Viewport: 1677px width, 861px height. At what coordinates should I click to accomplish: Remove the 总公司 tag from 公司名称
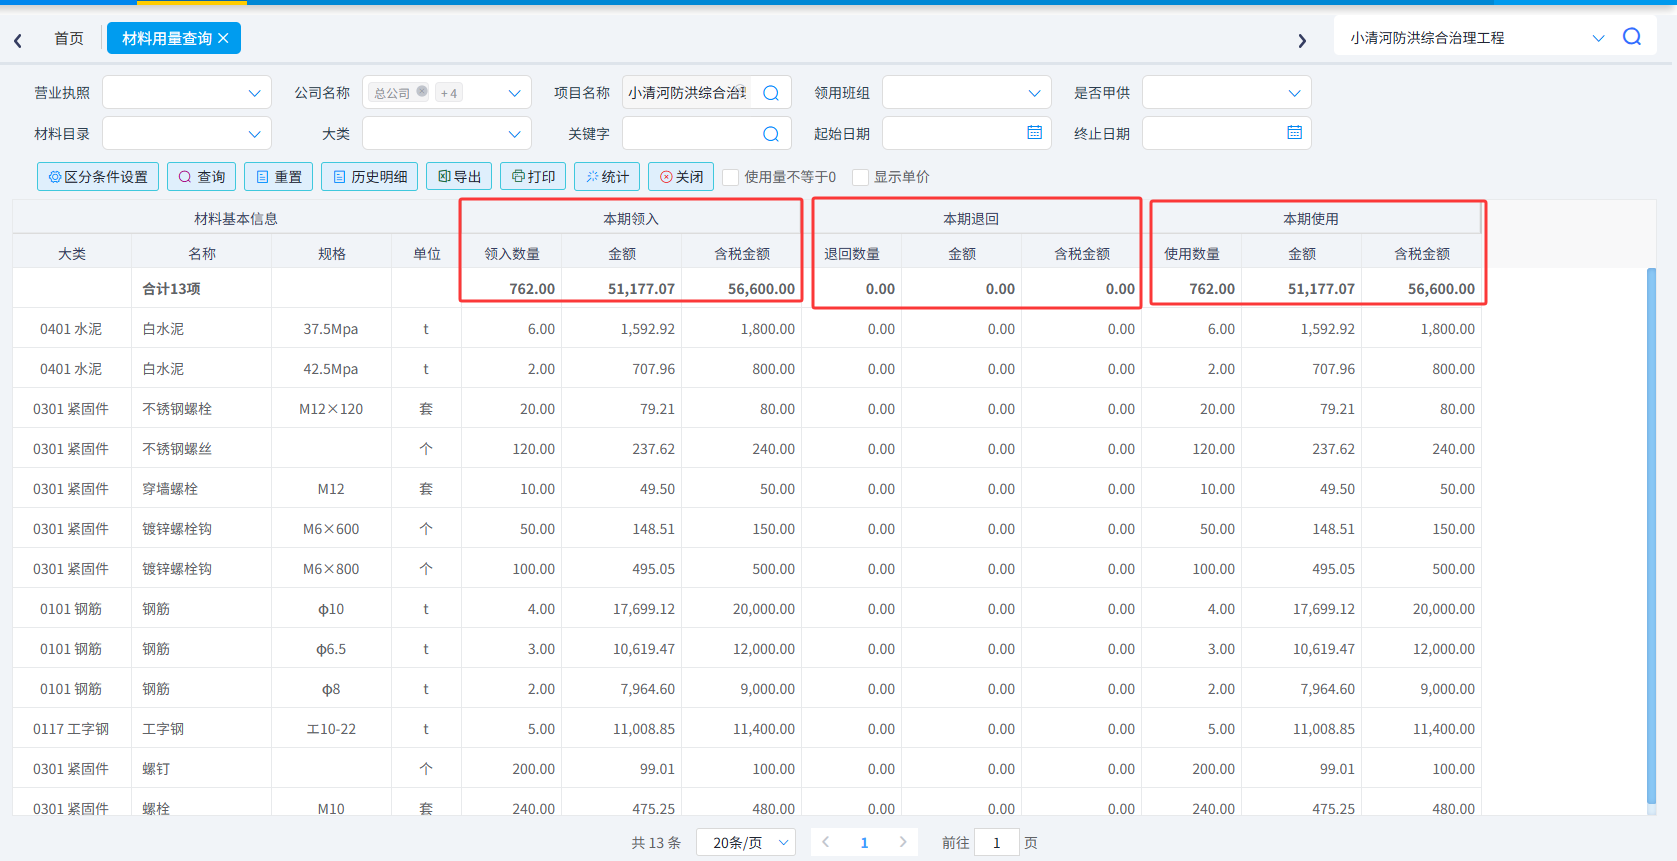(x=422, y=92)
